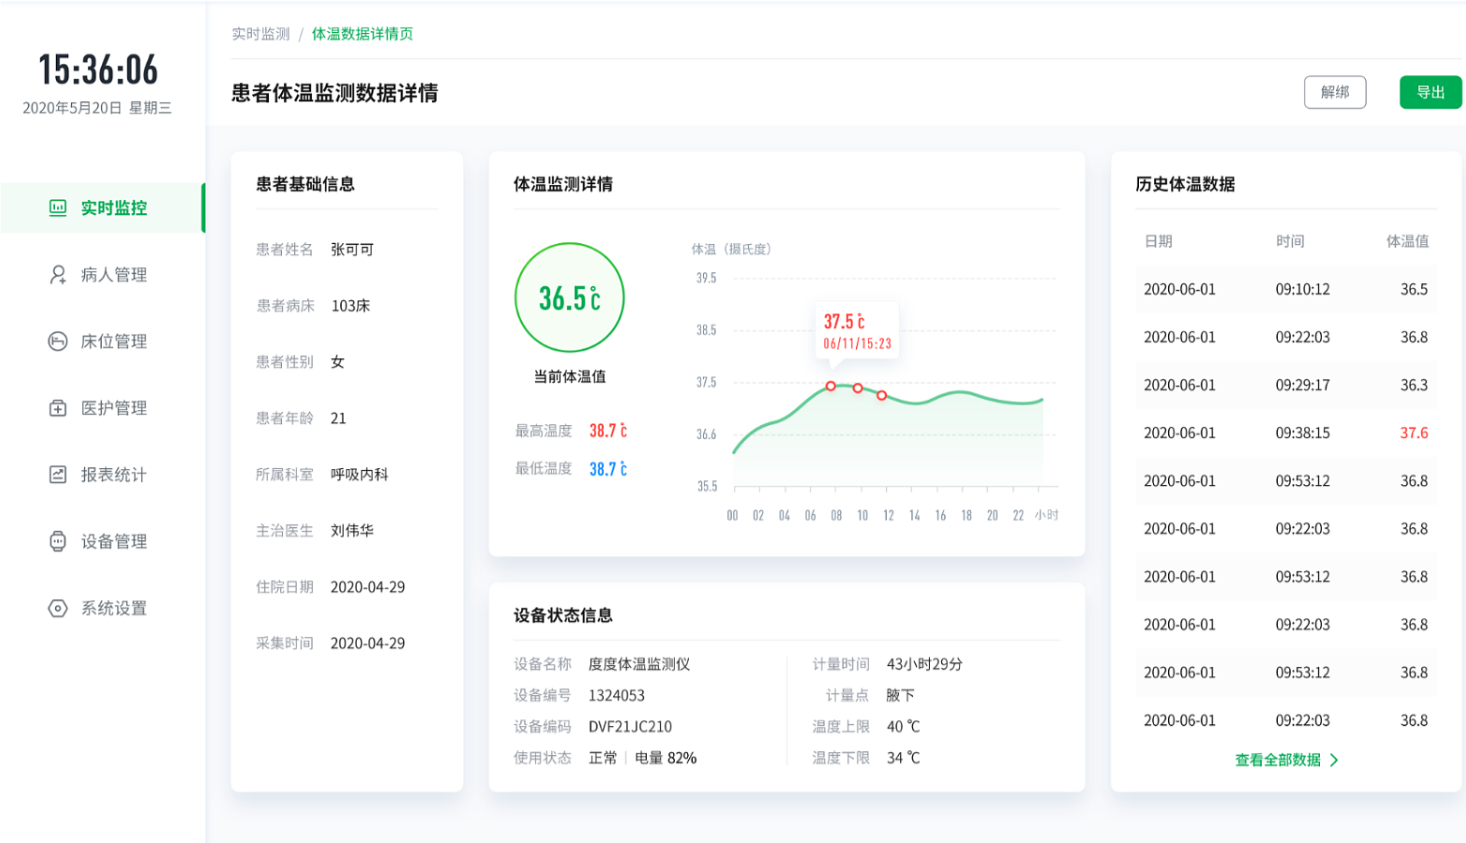This screenshot has height=843, width=1466.
Task: Click 计量时间 value 43小时29分
Action: tap(925, 664)
